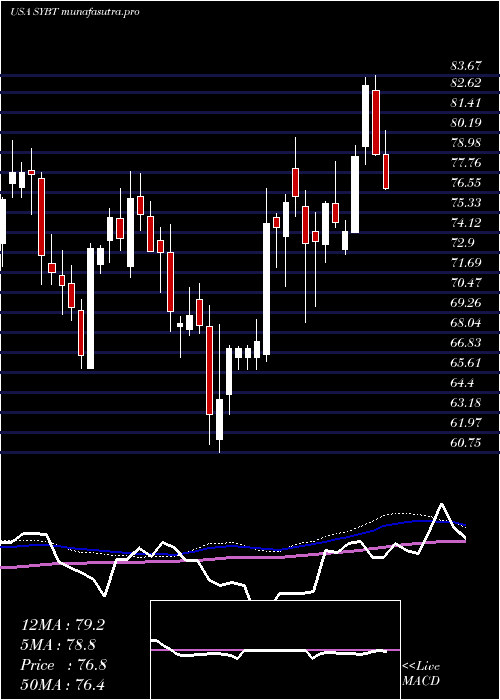Click the 71.69 price axis label
This screenshot has width=500, height=700.
pos(466,262)
